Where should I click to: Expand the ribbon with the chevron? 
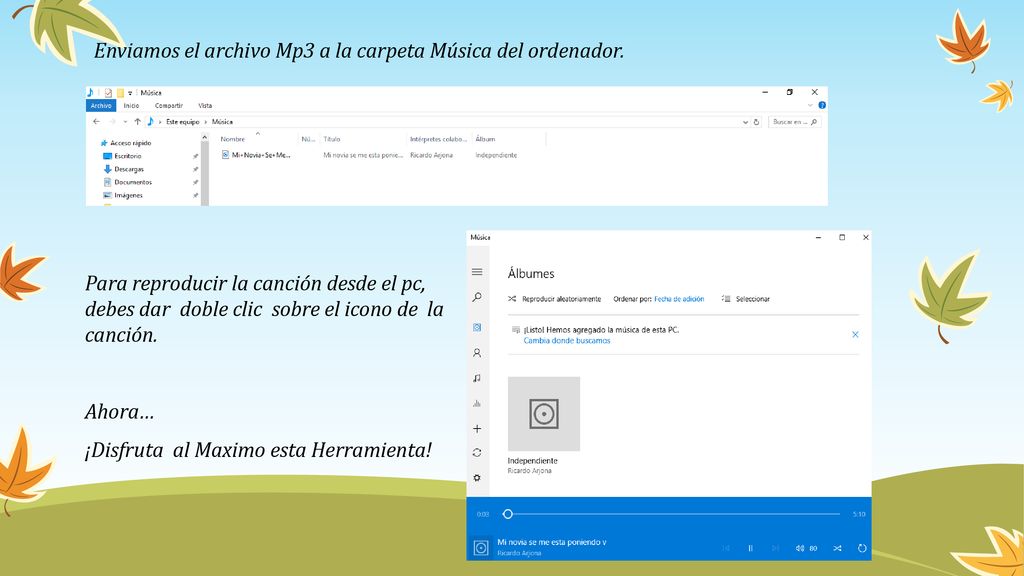click(810, 105)
